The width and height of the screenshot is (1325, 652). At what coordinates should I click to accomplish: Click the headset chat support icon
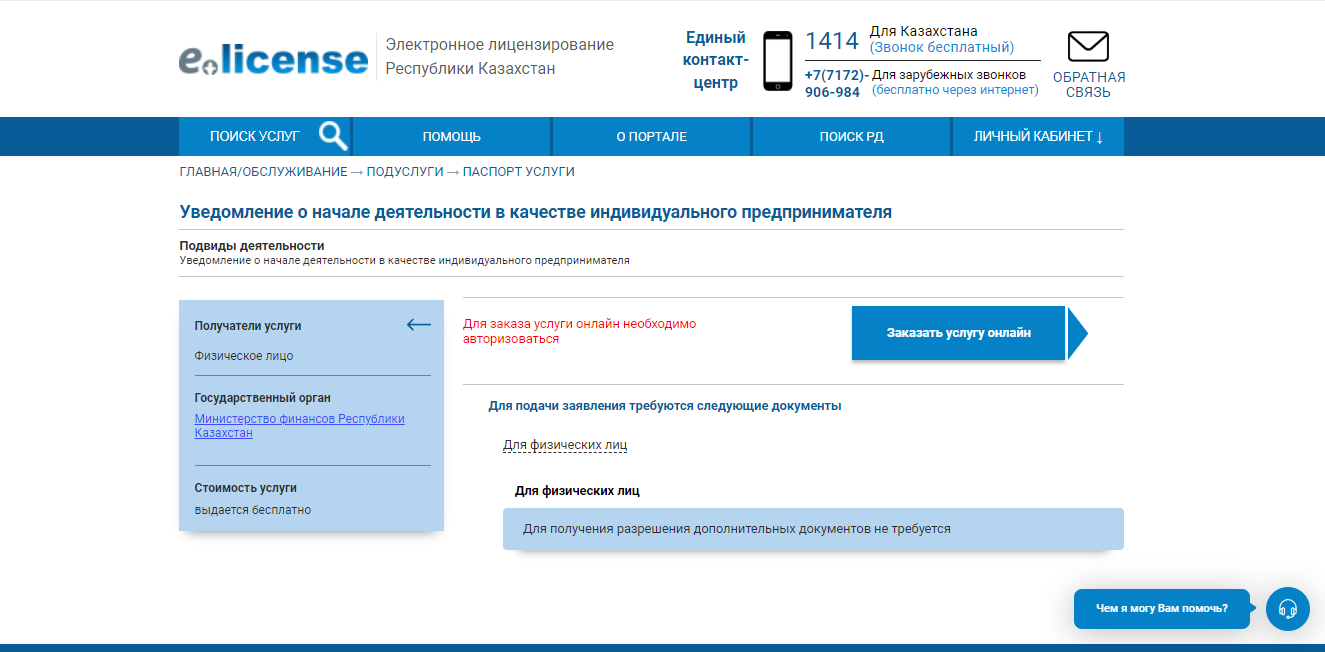[1288, 608]
